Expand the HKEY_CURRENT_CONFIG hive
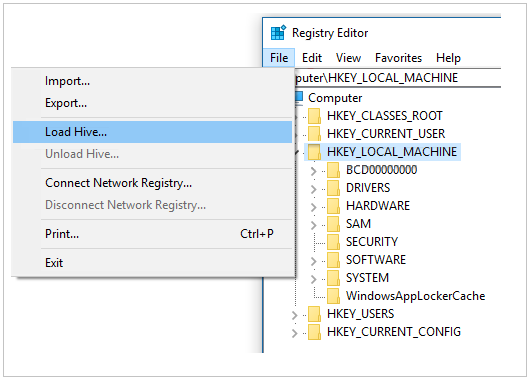Image resolution: width=532 pixels, height=384 pixels. coord(294,333)
